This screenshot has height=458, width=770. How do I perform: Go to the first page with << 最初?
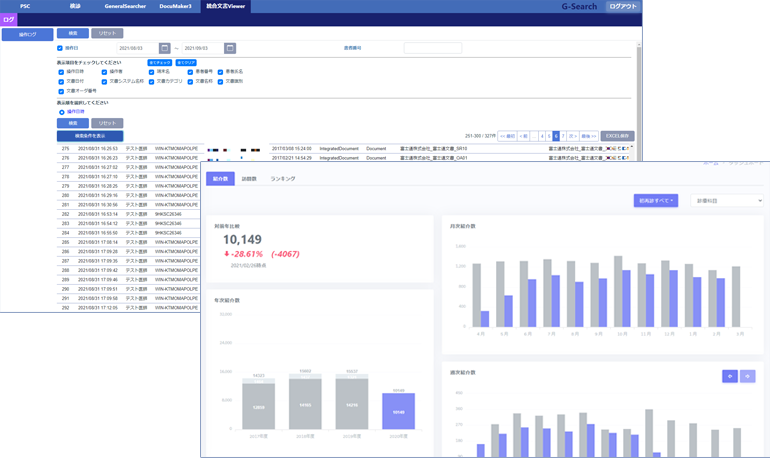(507, 136)
